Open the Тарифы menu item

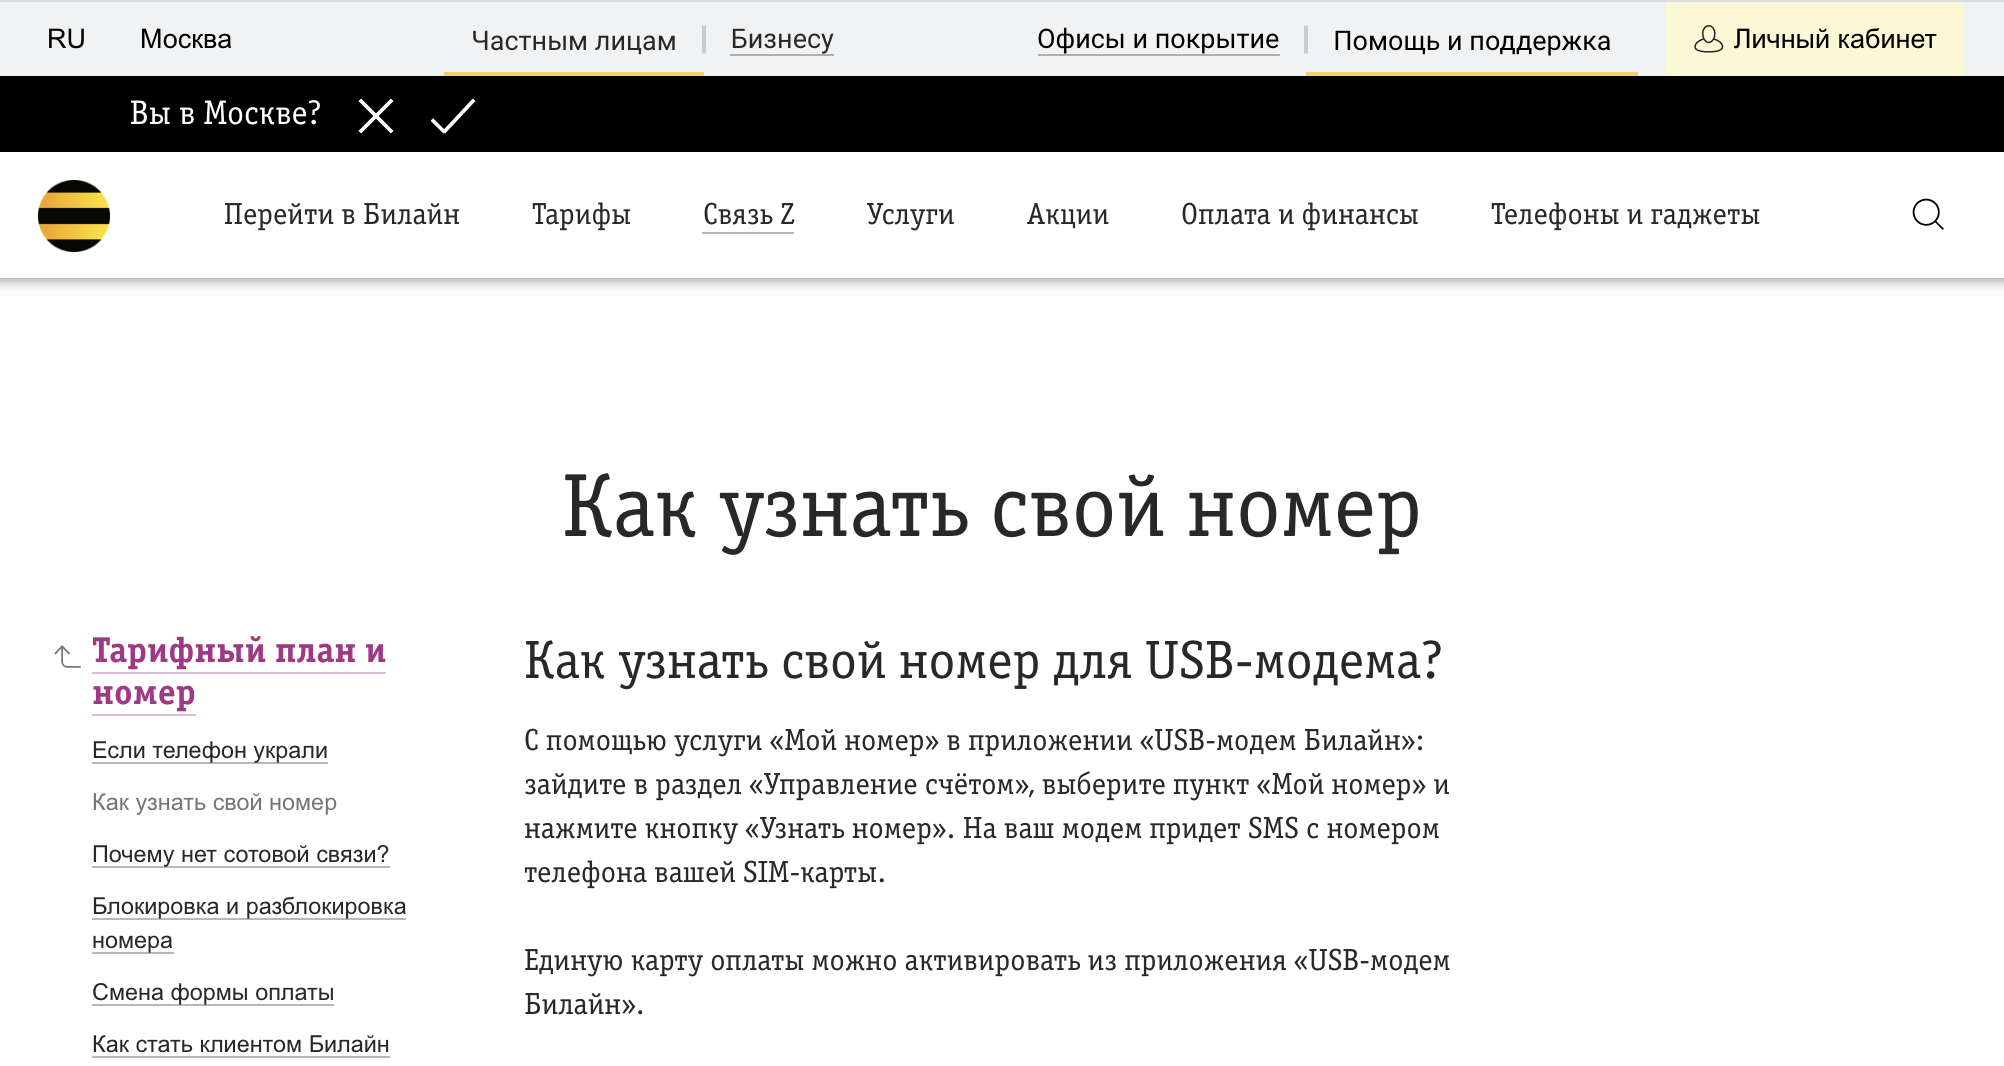pyautogui.click(x=581, y=214)
